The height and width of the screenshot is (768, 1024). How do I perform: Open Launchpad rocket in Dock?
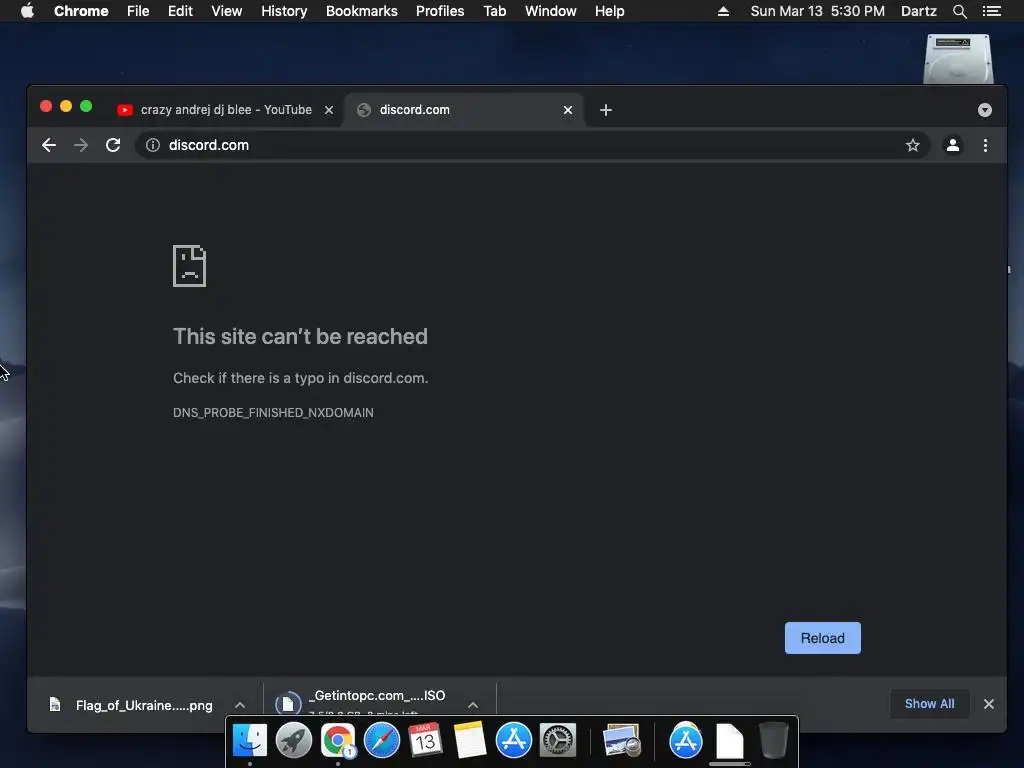(x=293, y=741)
